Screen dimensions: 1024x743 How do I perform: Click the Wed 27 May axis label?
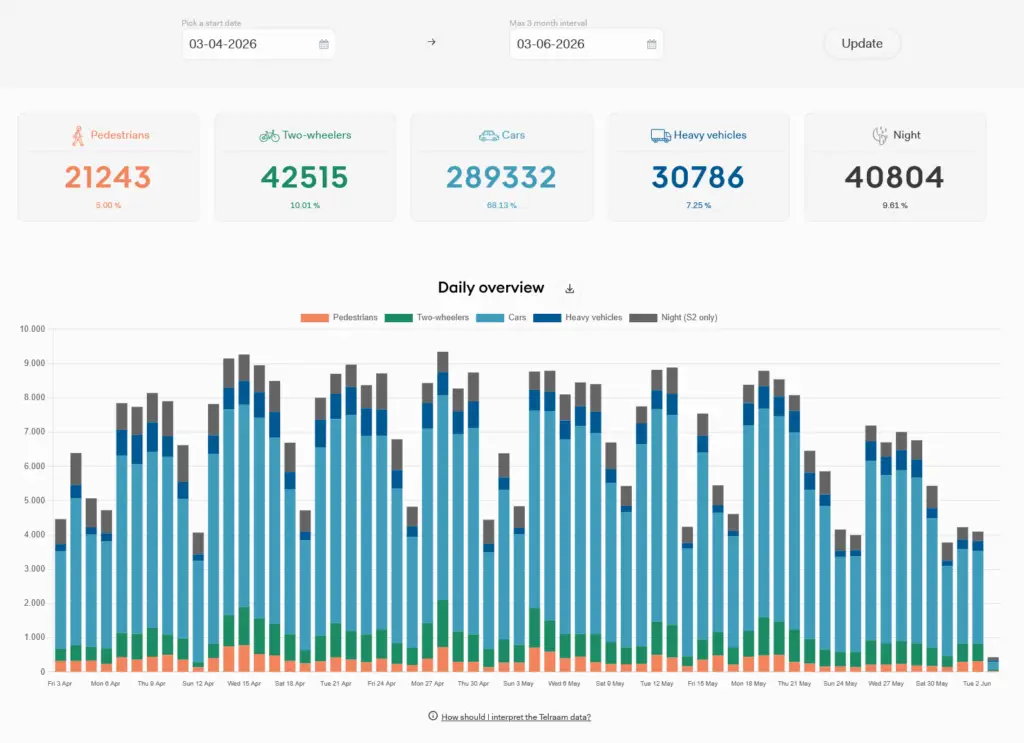coord(886,684)
